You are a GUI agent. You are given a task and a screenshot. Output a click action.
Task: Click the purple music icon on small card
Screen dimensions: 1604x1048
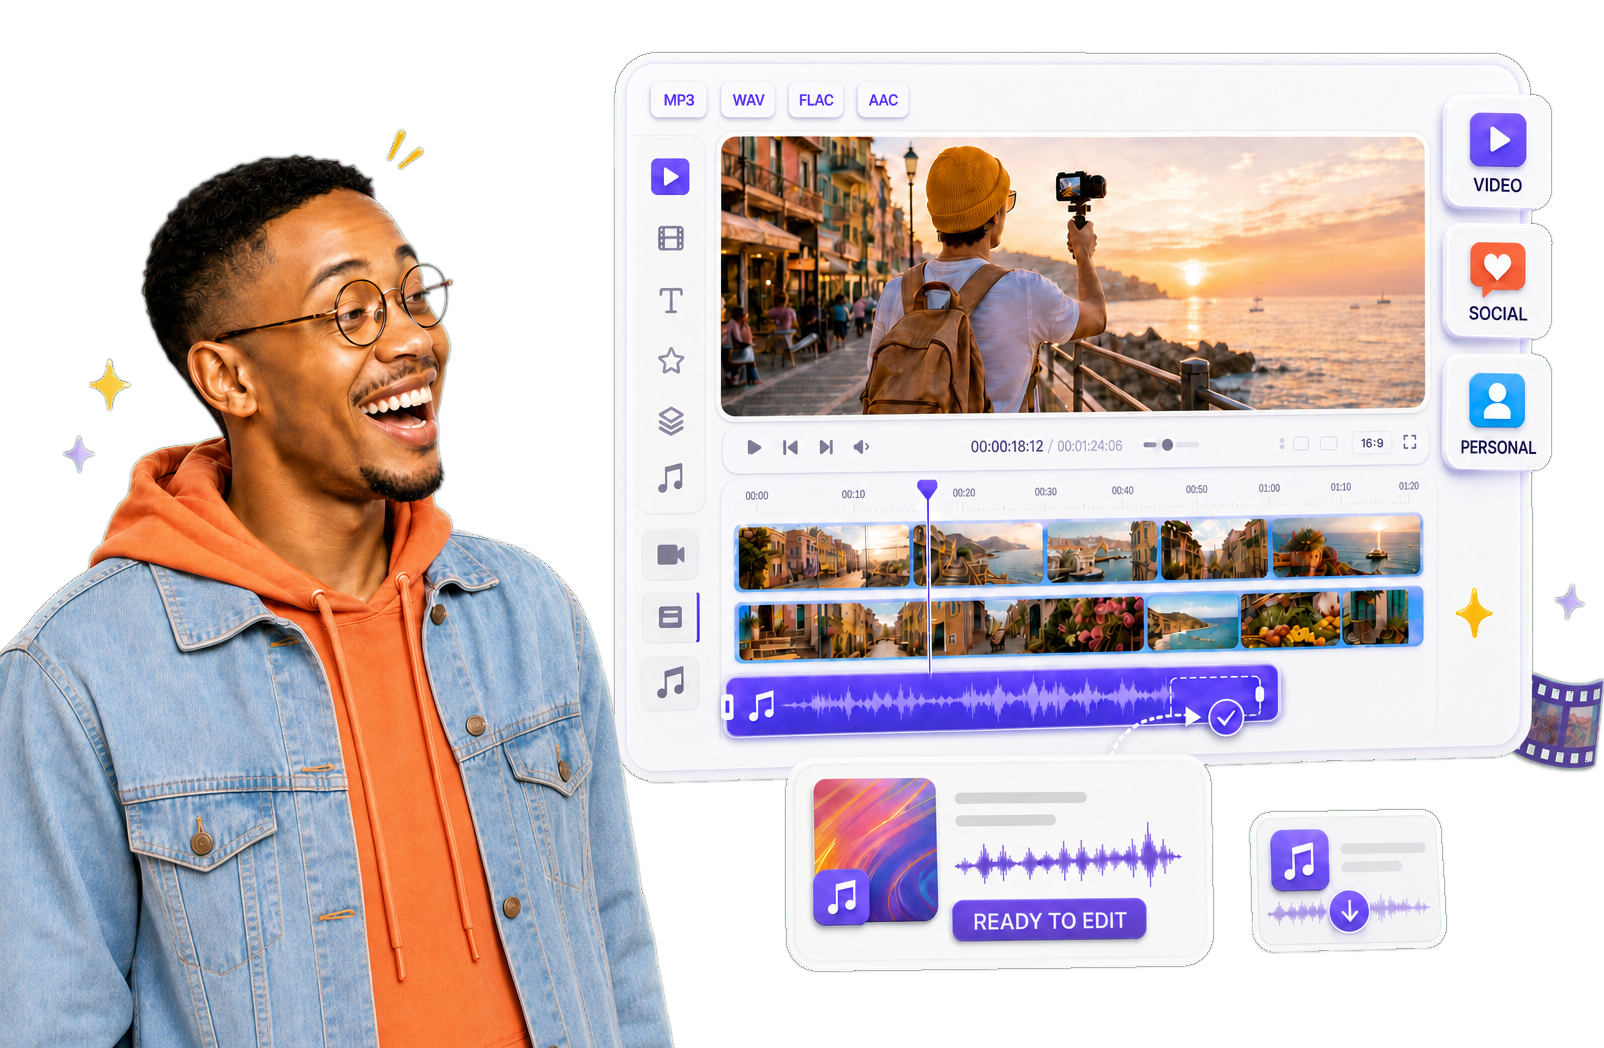[1299, 860]
